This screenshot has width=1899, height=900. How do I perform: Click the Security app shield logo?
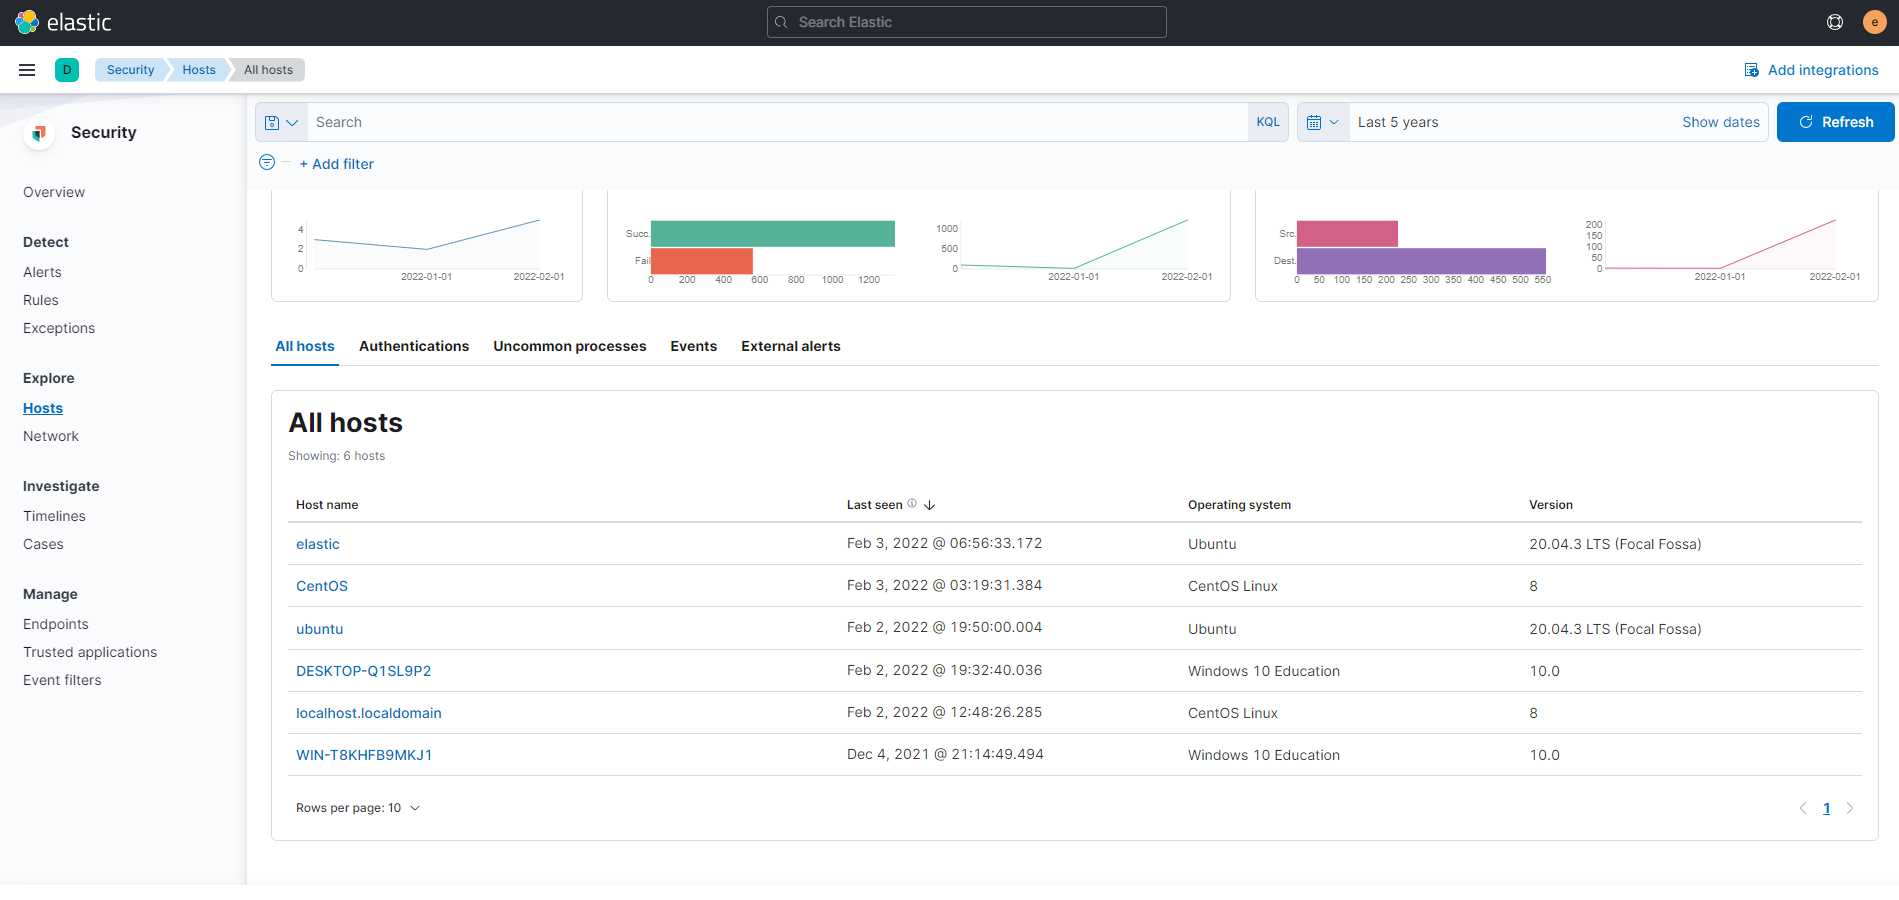pyautogui.click(x=39, y=133)
